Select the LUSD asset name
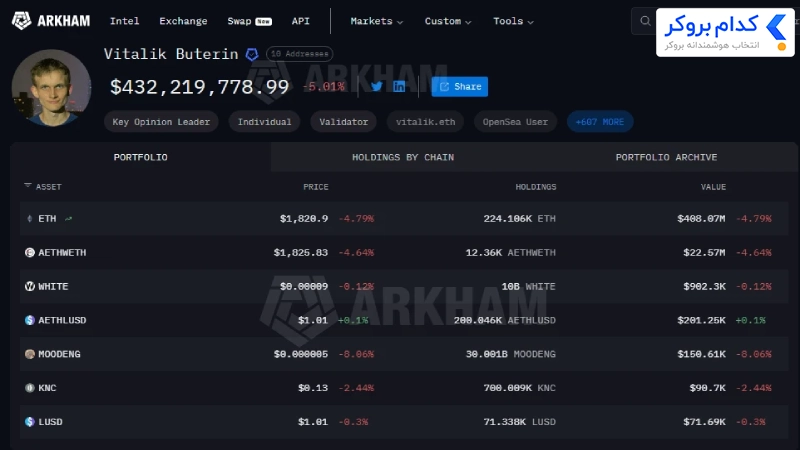The width and height of the screenshot is (800, 450). pos(50,421)
